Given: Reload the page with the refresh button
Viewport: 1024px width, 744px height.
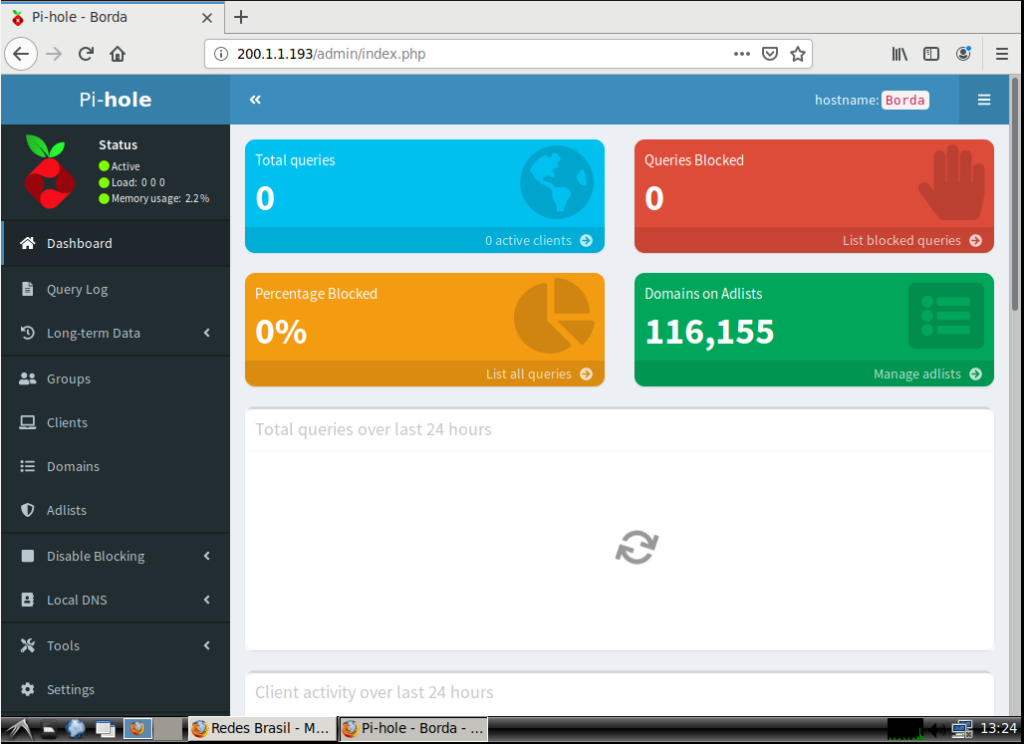Looking at the screenshot, I should pyautogui.click(x=86, y=54).
